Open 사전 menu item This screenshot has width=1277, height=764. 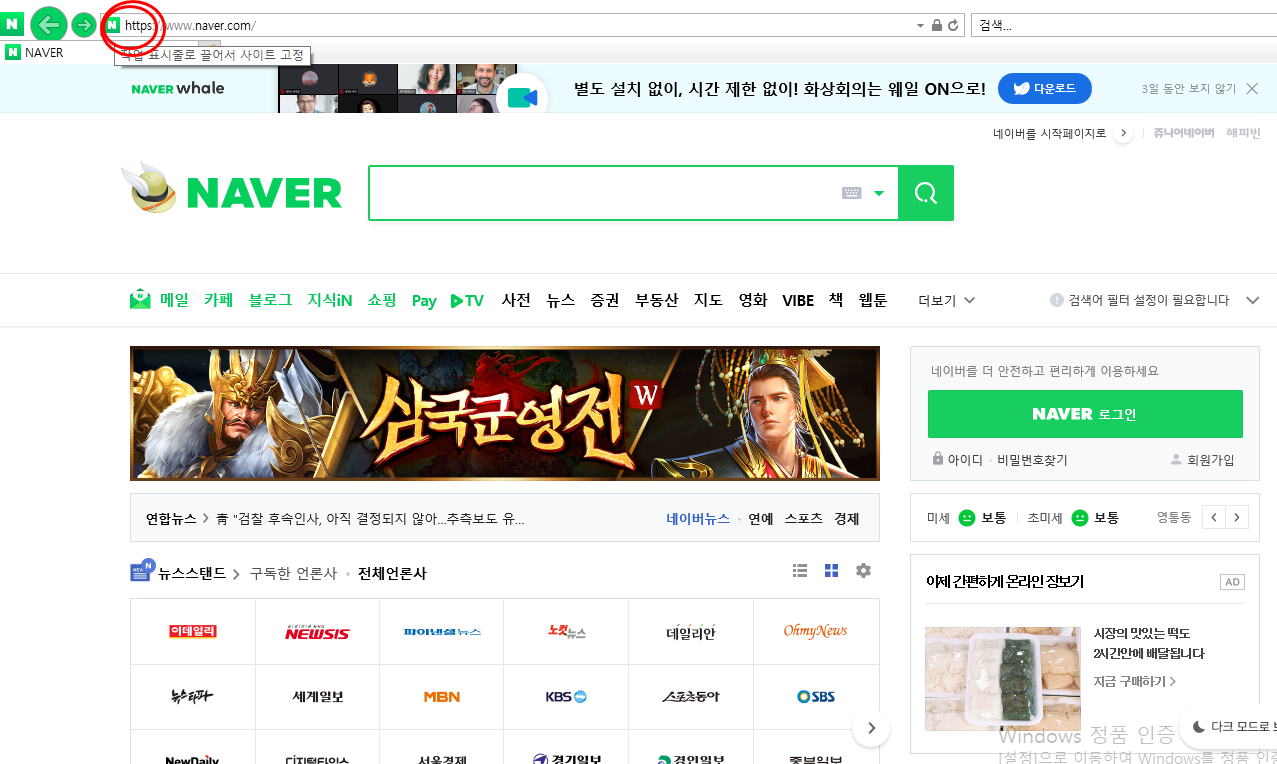516,299
